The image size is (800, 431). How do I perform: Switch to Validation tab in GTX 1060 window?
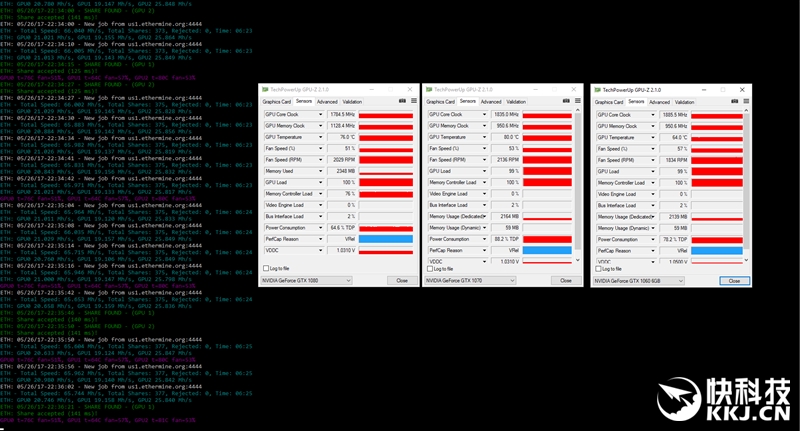point(684,102)
